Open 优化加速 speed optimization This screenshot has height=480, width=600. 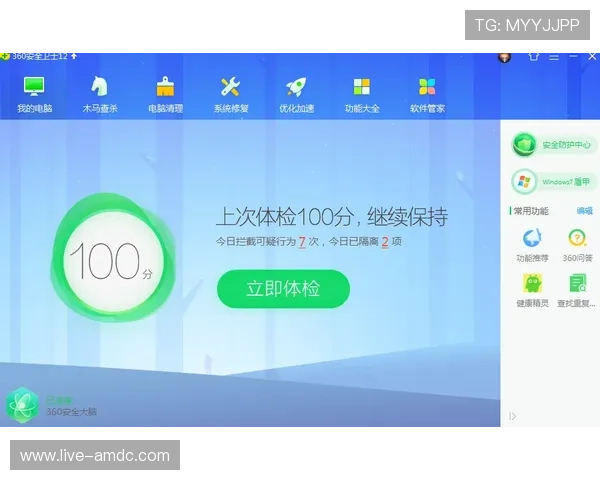click(x=296, y=95)
